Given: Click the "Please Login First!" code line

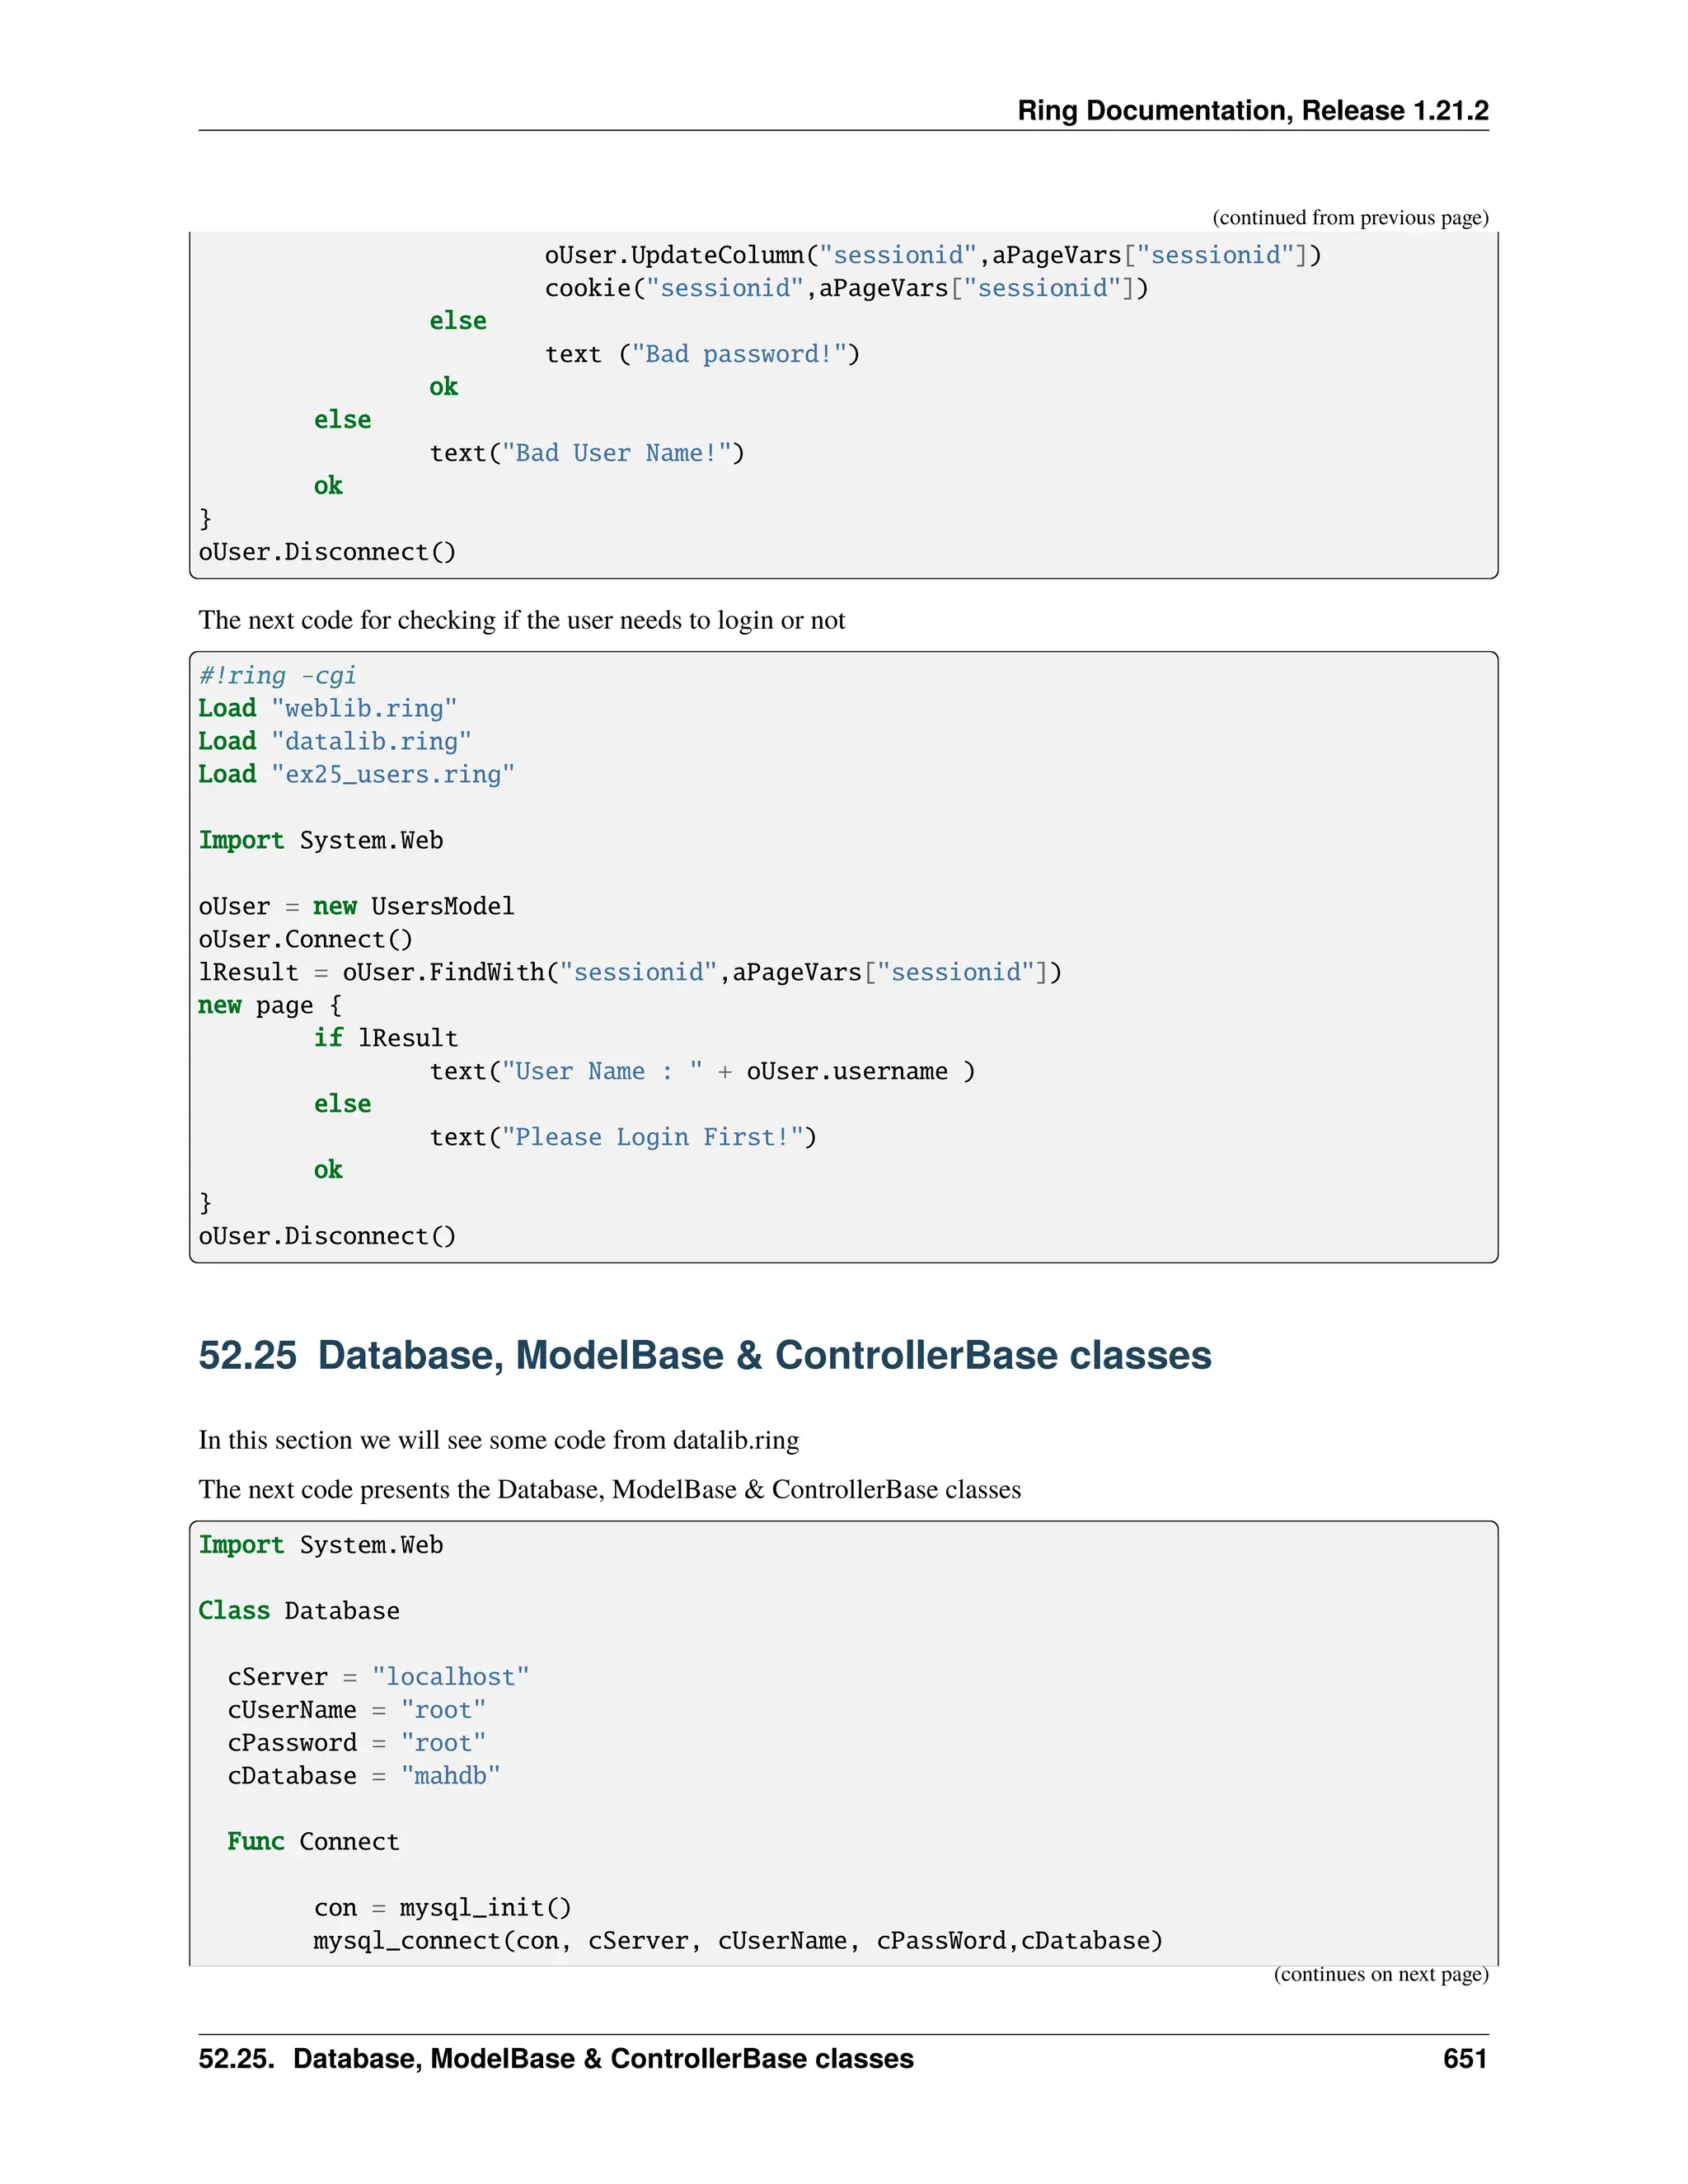Looking at the screenshot, I should coord(622,1138).
